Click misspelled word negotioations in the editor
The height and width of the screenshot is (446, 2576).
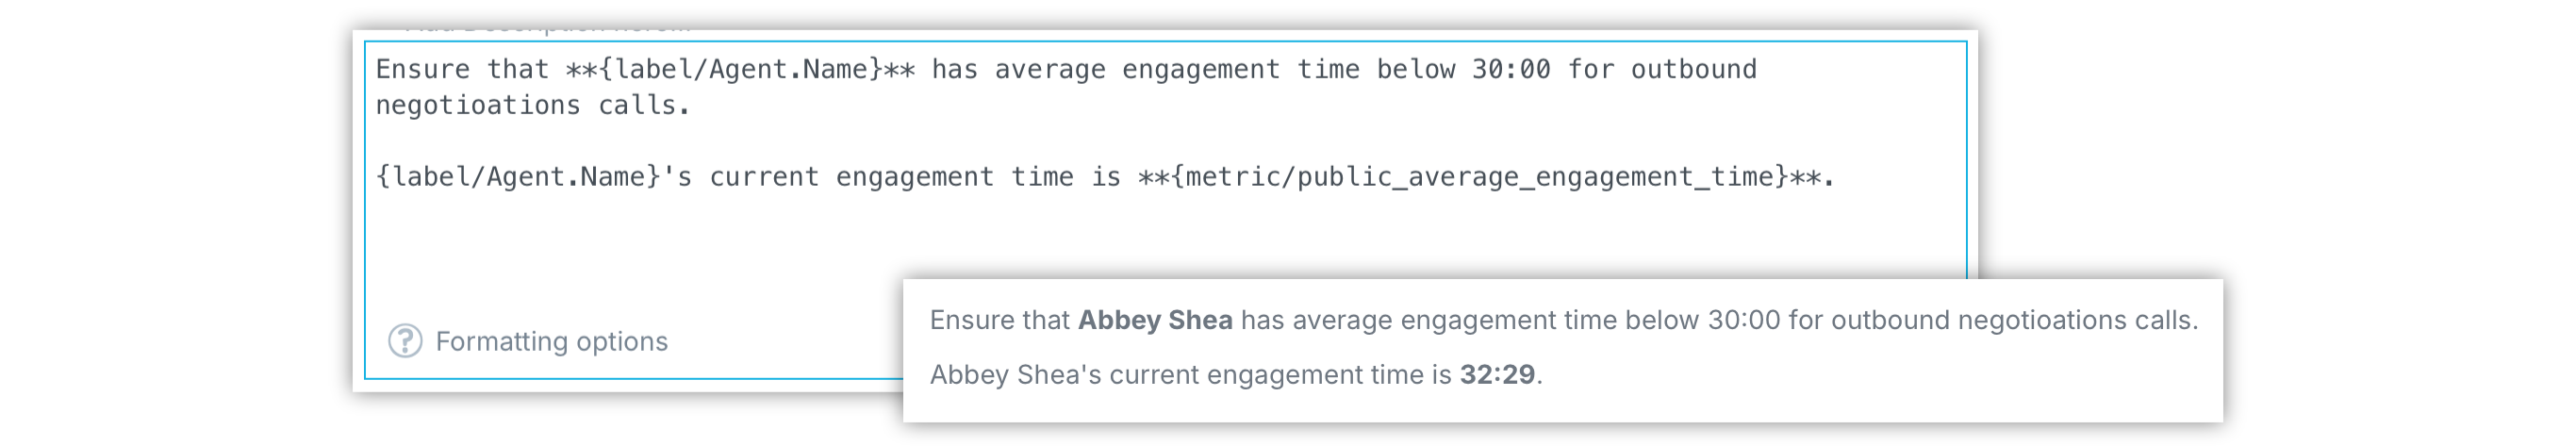(x=478, y=105)
